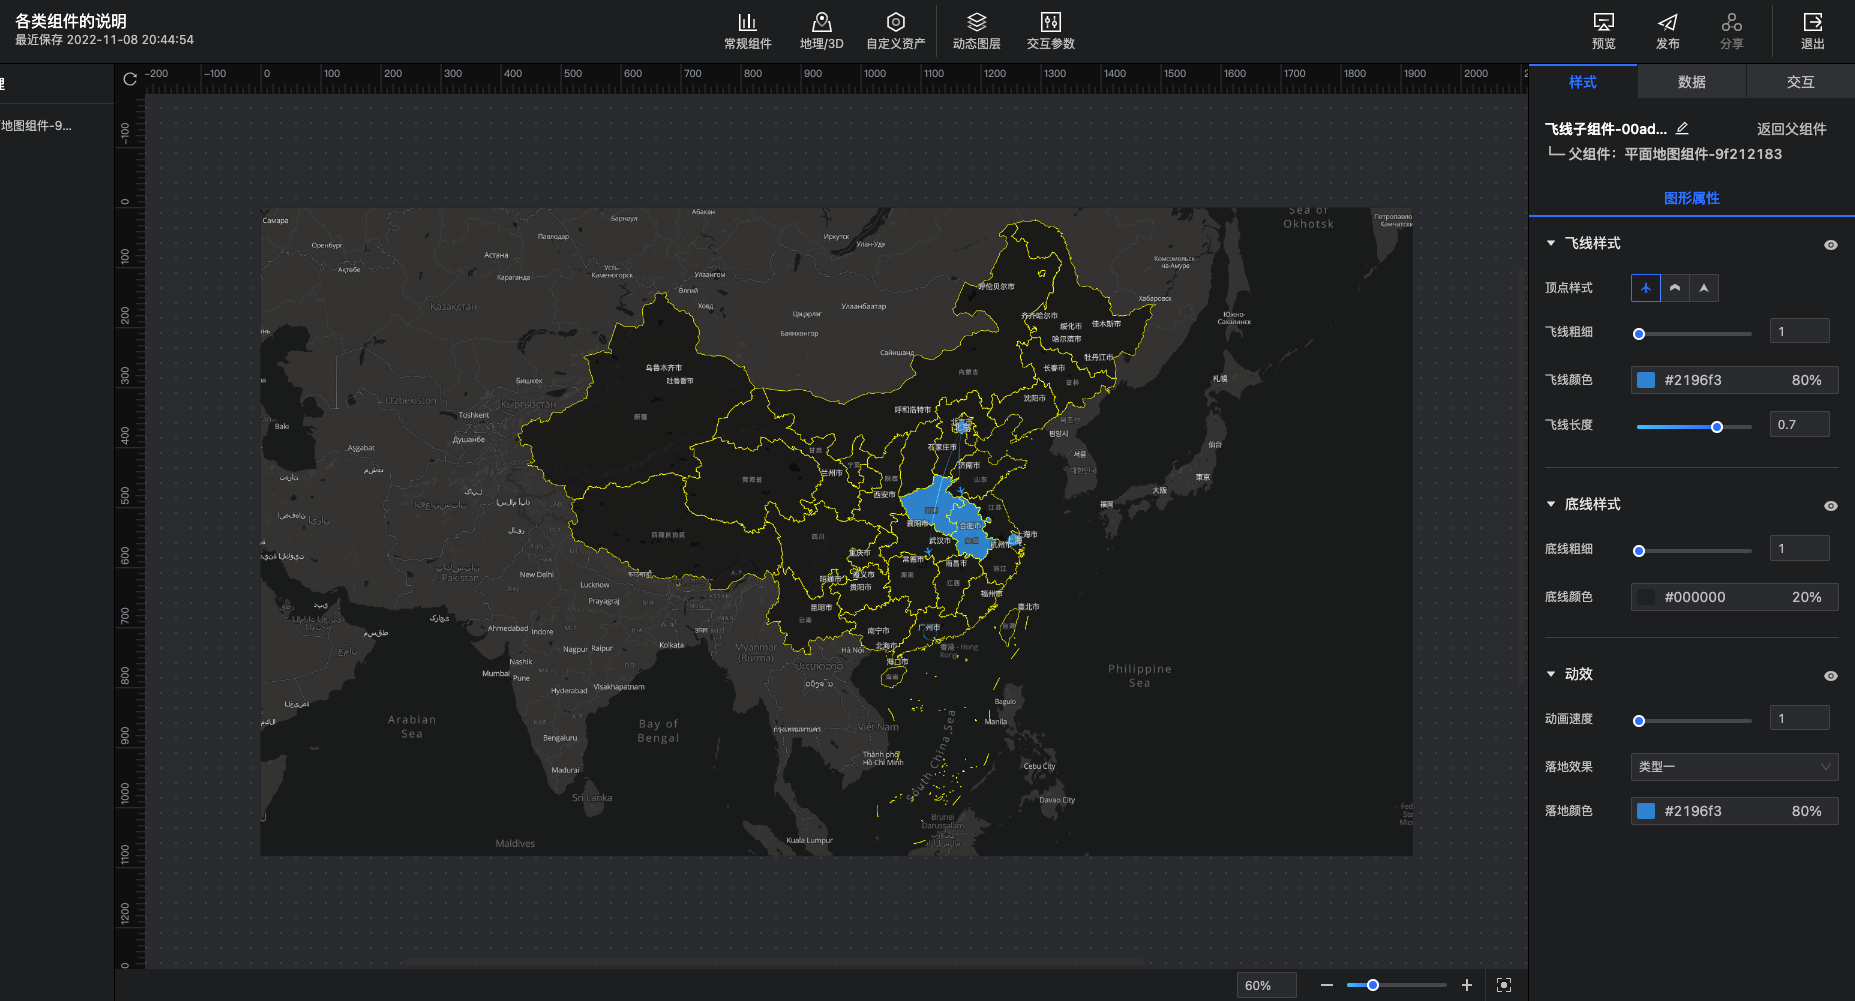The height and width of the screenshot is (1001, 1855).
Task: Collapse the 底线样式 section
Action: click(1551, 504)
